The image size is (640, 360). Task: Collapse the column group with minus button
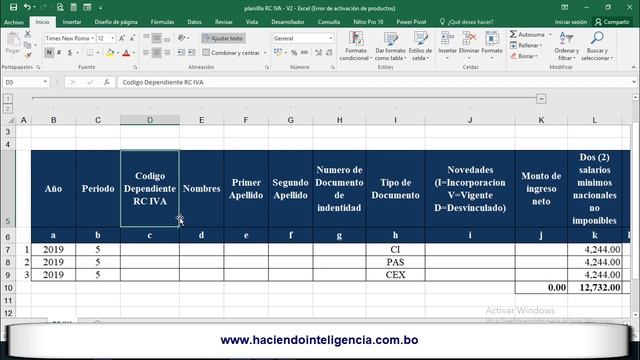pos(541,98)
